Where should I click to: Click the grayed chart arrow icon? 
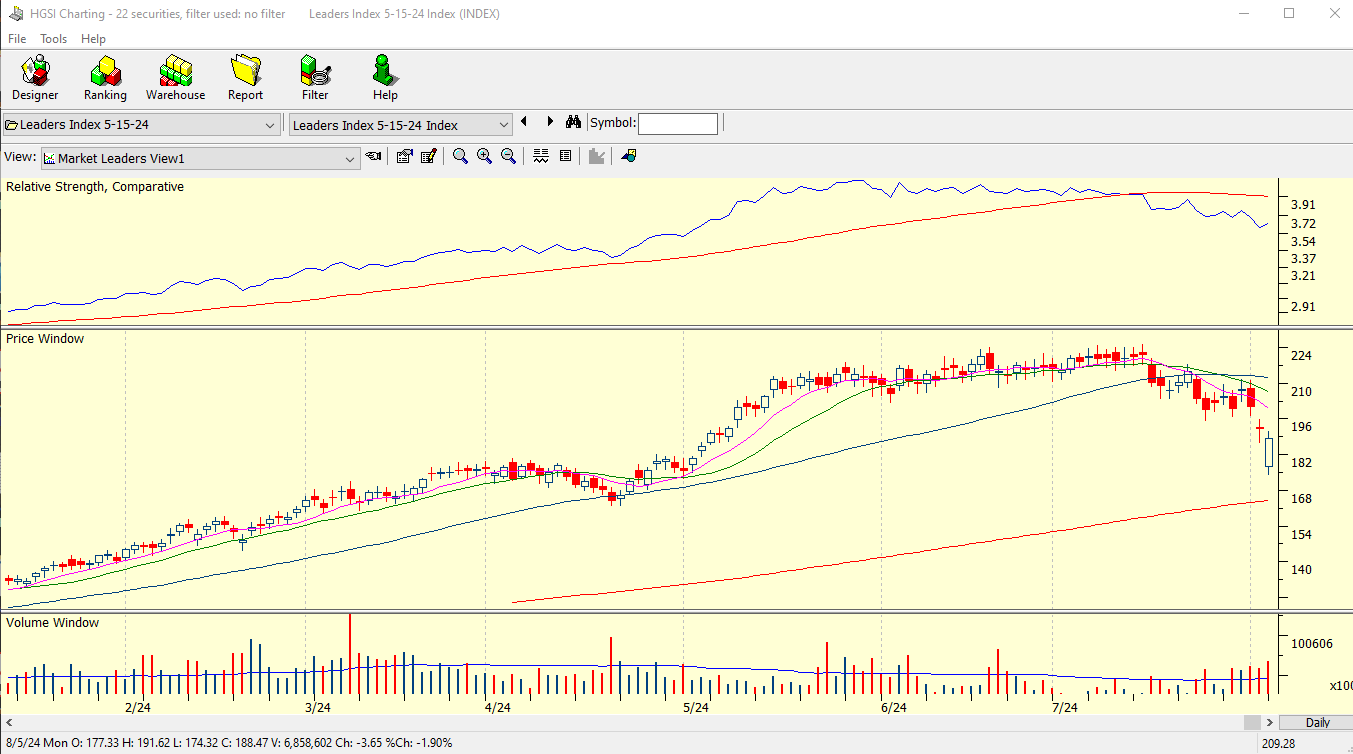(x=597, y=156)
